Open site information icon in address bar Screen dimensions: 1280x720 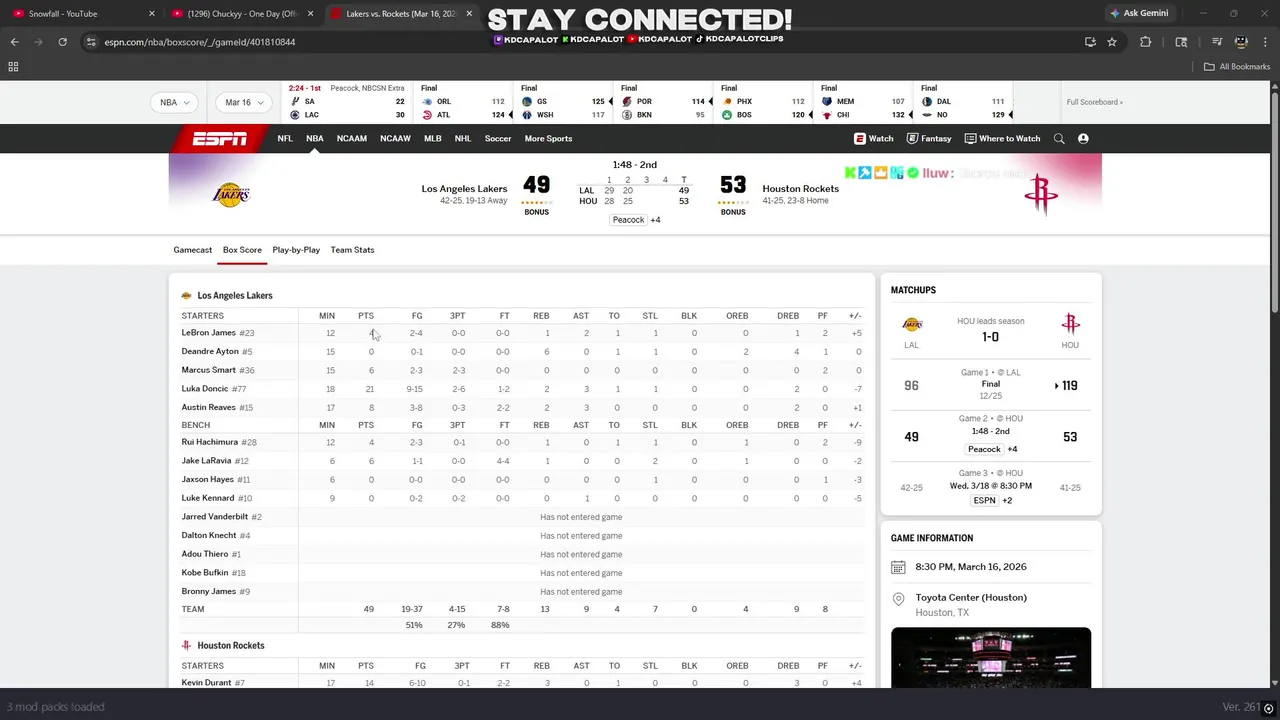[x=91, y=42]
